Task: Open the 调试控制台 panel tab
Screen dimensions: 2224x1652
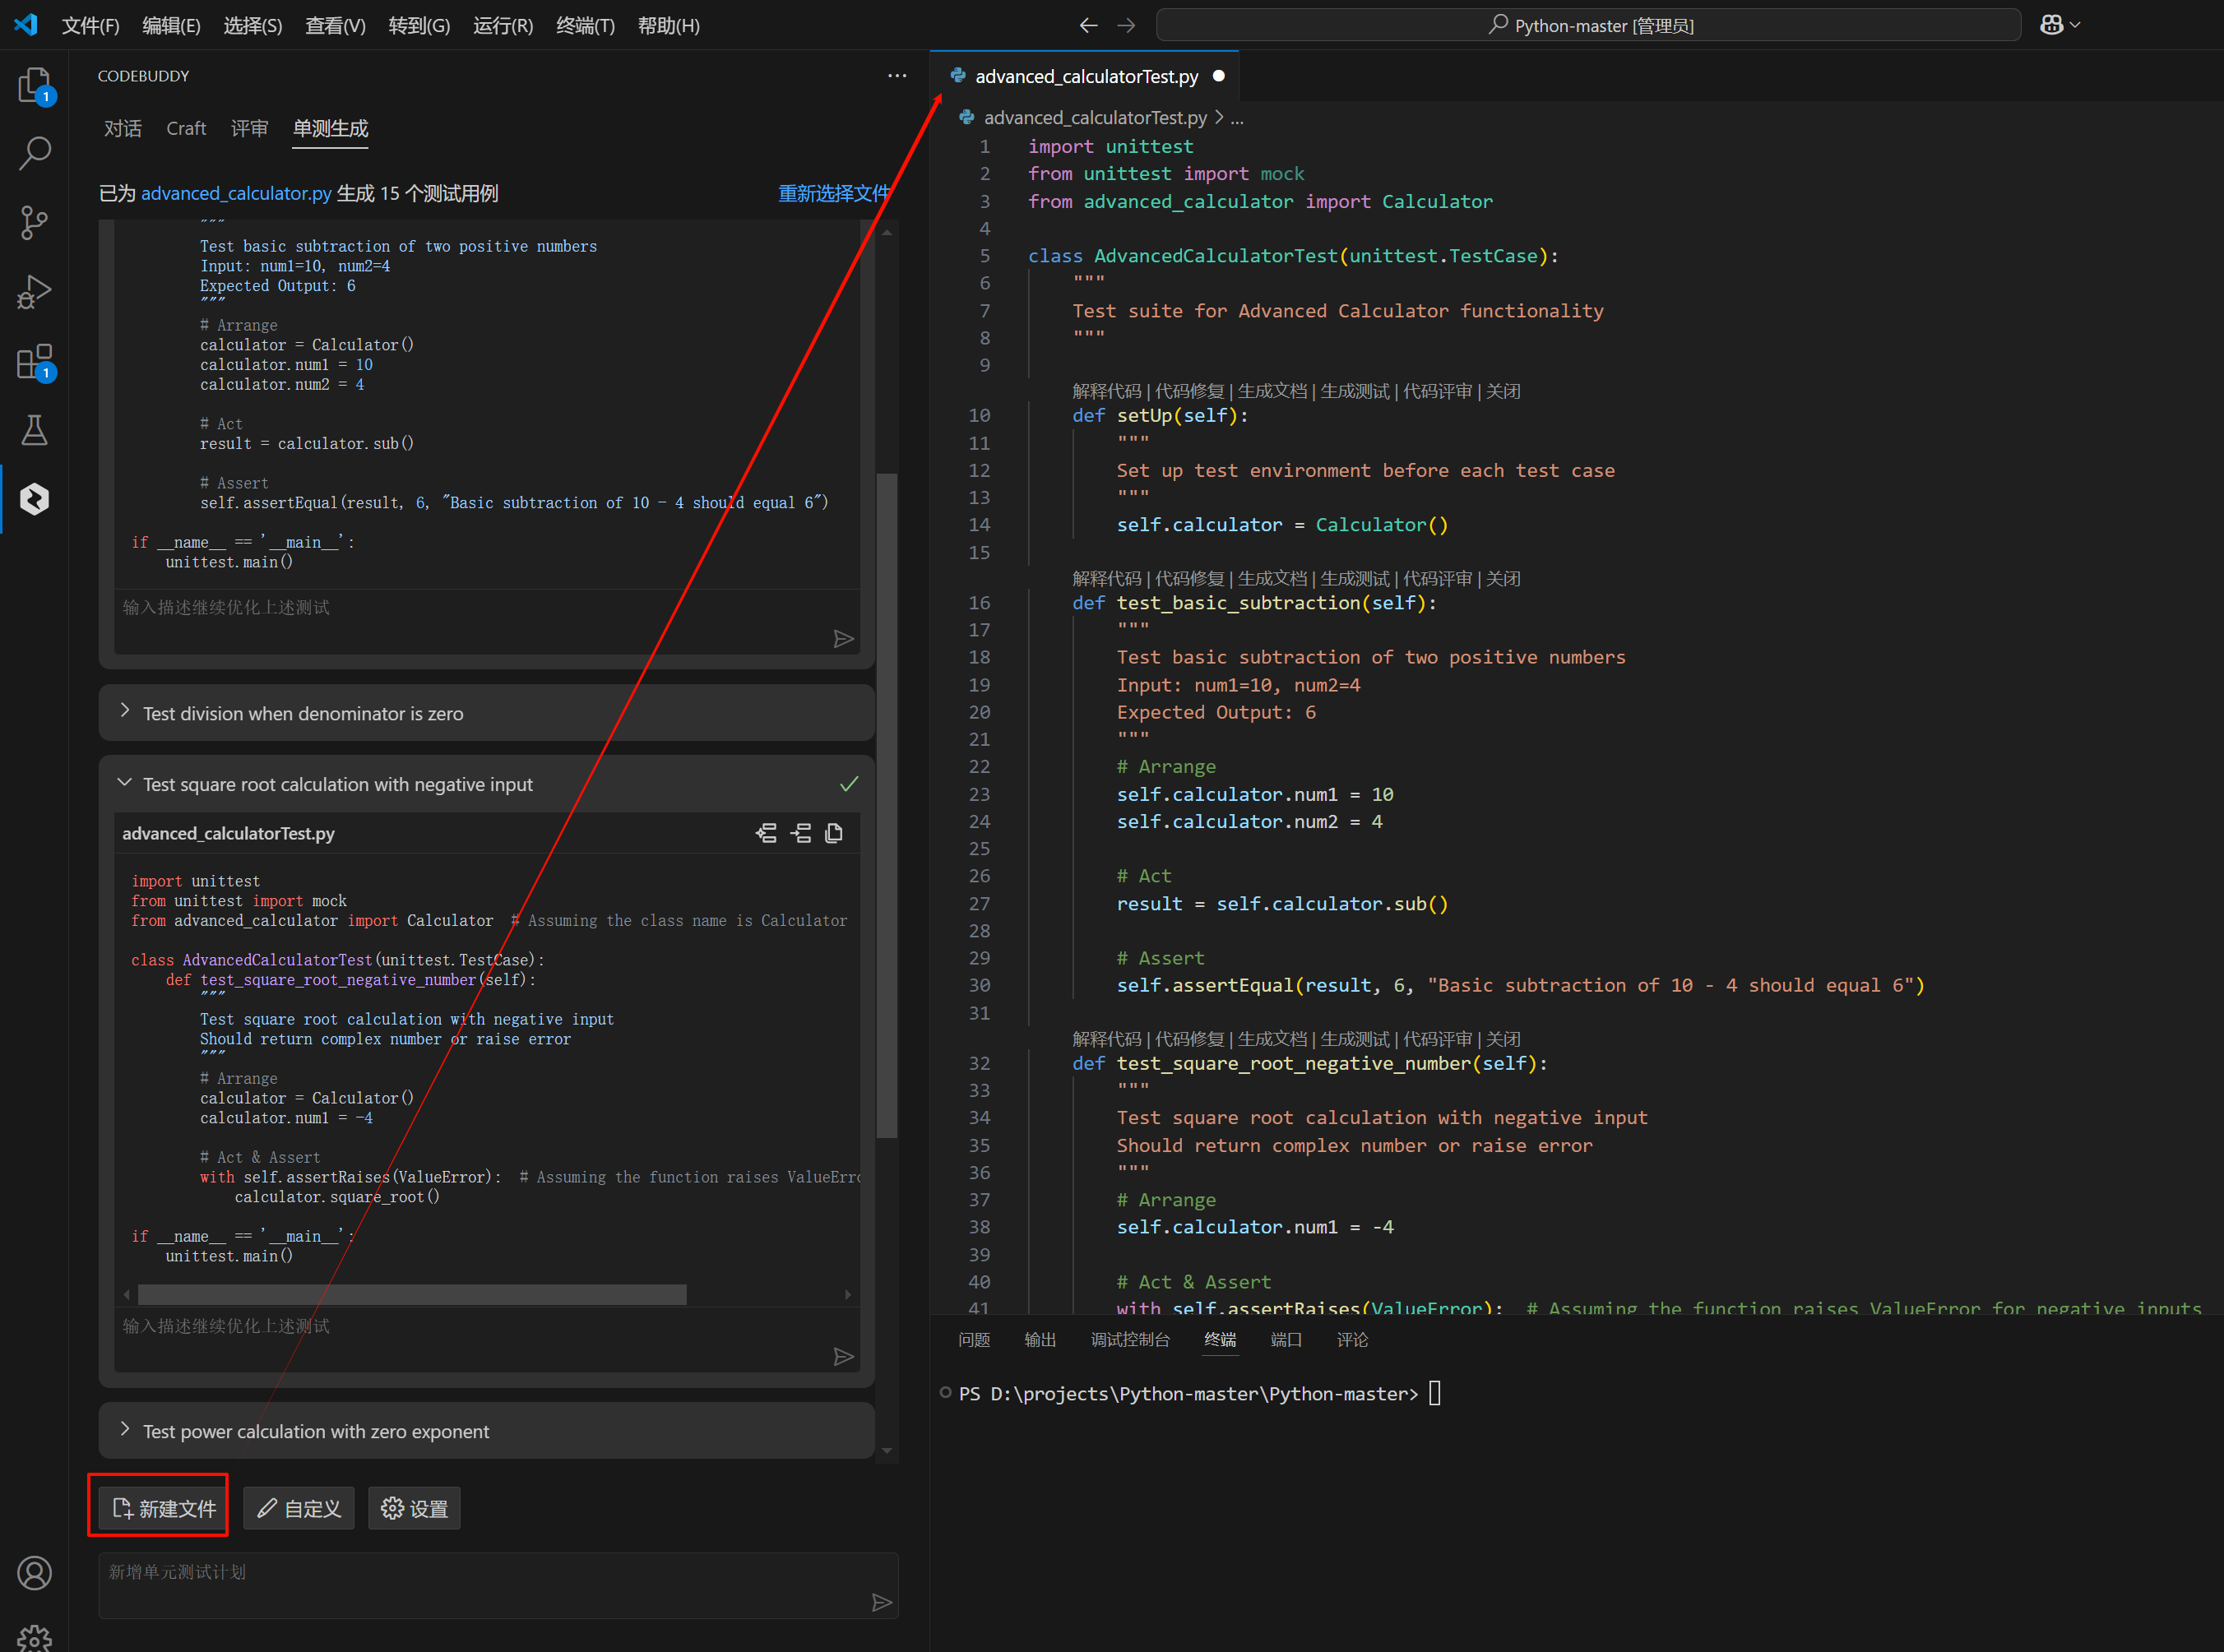Action: (x=1130, y=1339)
